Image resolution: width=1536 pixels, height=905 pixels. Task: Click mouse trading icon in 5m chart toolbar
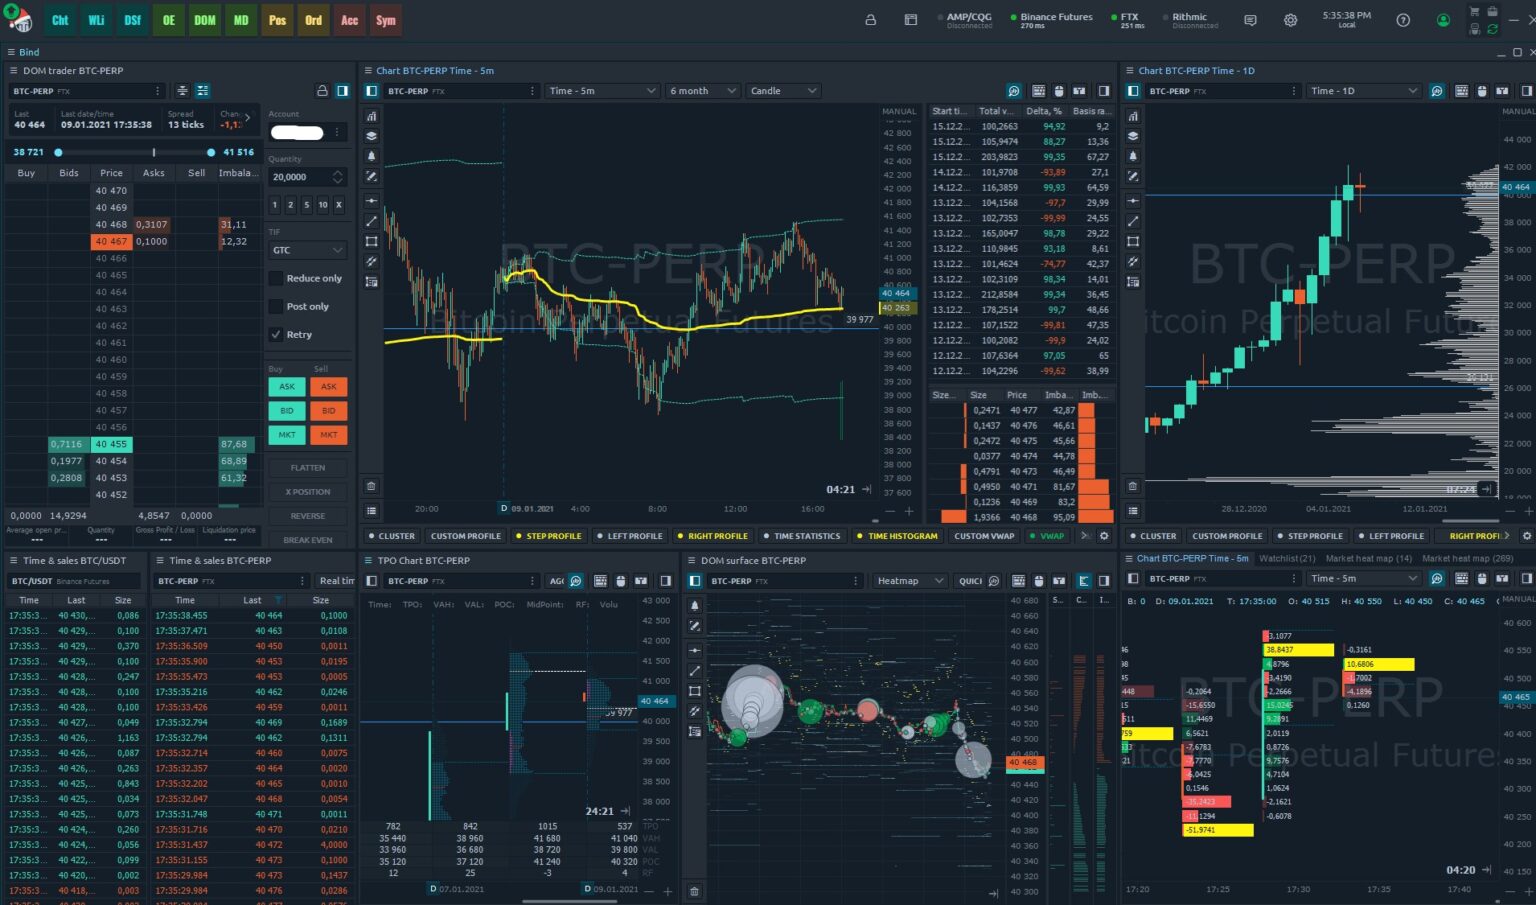1059,91
